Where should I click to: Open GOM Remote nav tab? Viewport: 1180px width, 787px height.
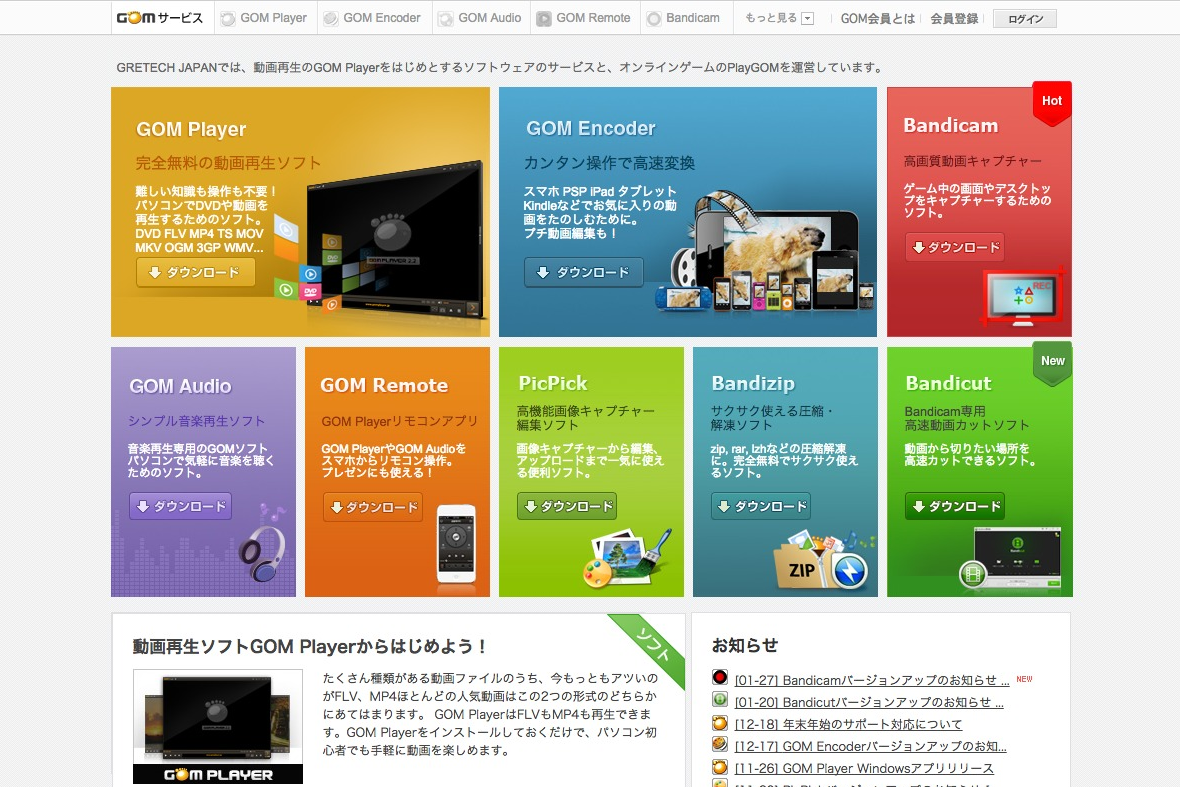585,18
